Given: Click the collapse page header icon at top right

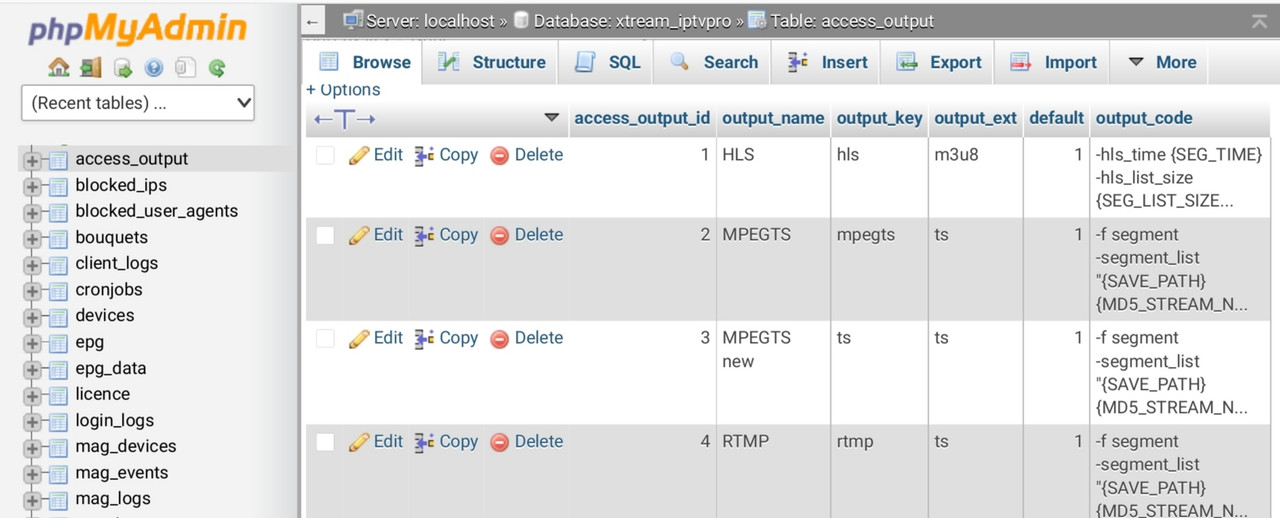Looking at the screenshot, I should [1259, 21].
